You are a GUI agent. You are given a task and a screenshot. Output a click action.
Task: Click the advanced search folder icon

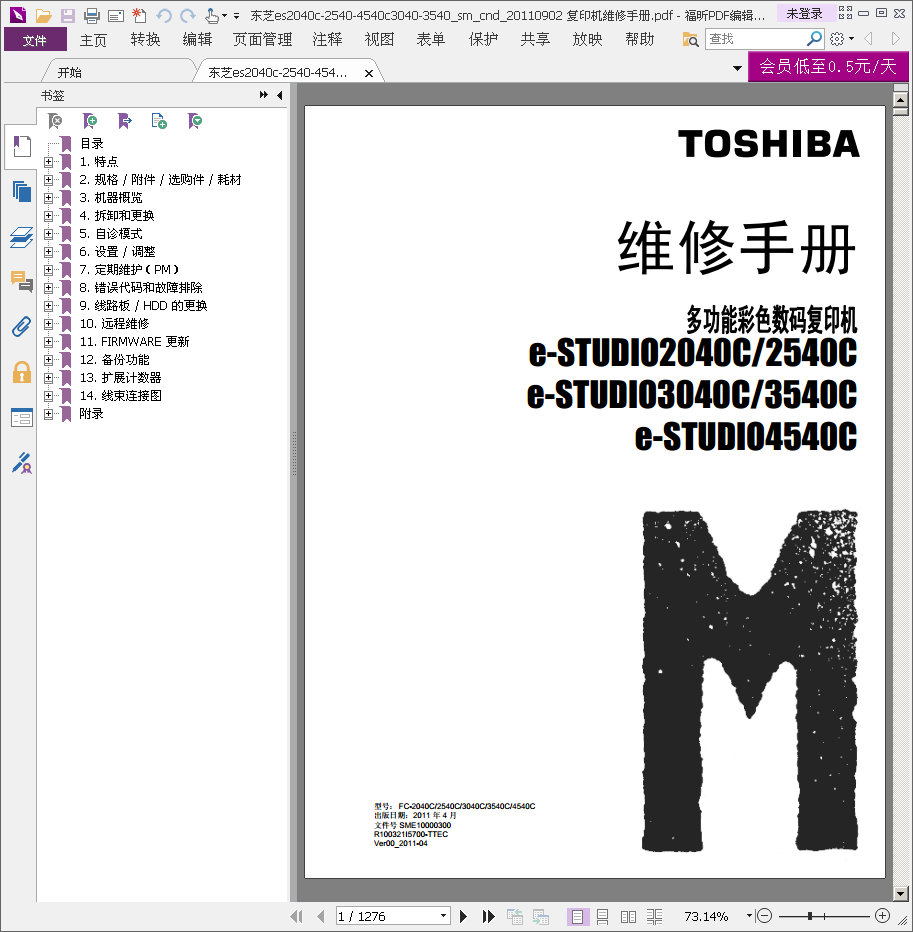pyautogui.click(x=690, y=40)
